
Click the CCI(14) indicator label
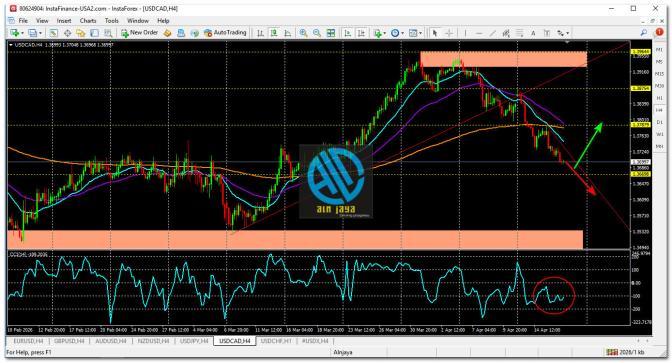(x=28, y=255)
